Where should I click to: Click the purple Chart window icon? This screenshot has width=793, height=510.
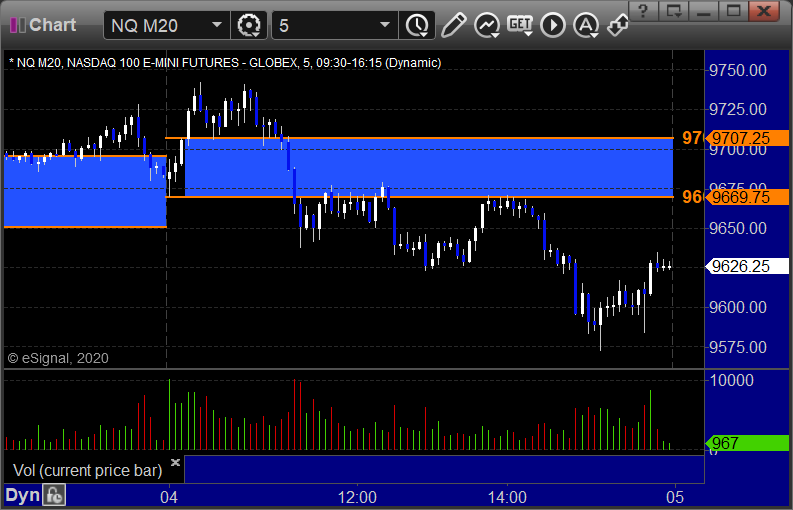click(x=17, y=25)
